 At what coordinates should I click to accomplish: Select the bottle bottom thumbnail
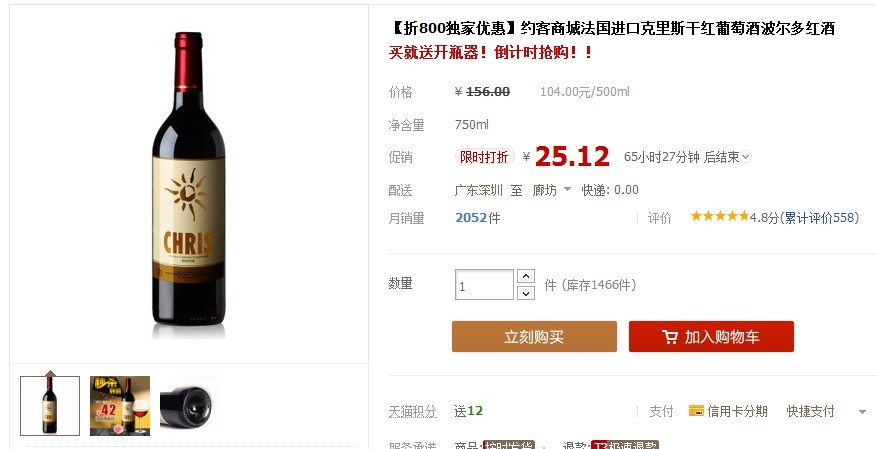point(189,406)
